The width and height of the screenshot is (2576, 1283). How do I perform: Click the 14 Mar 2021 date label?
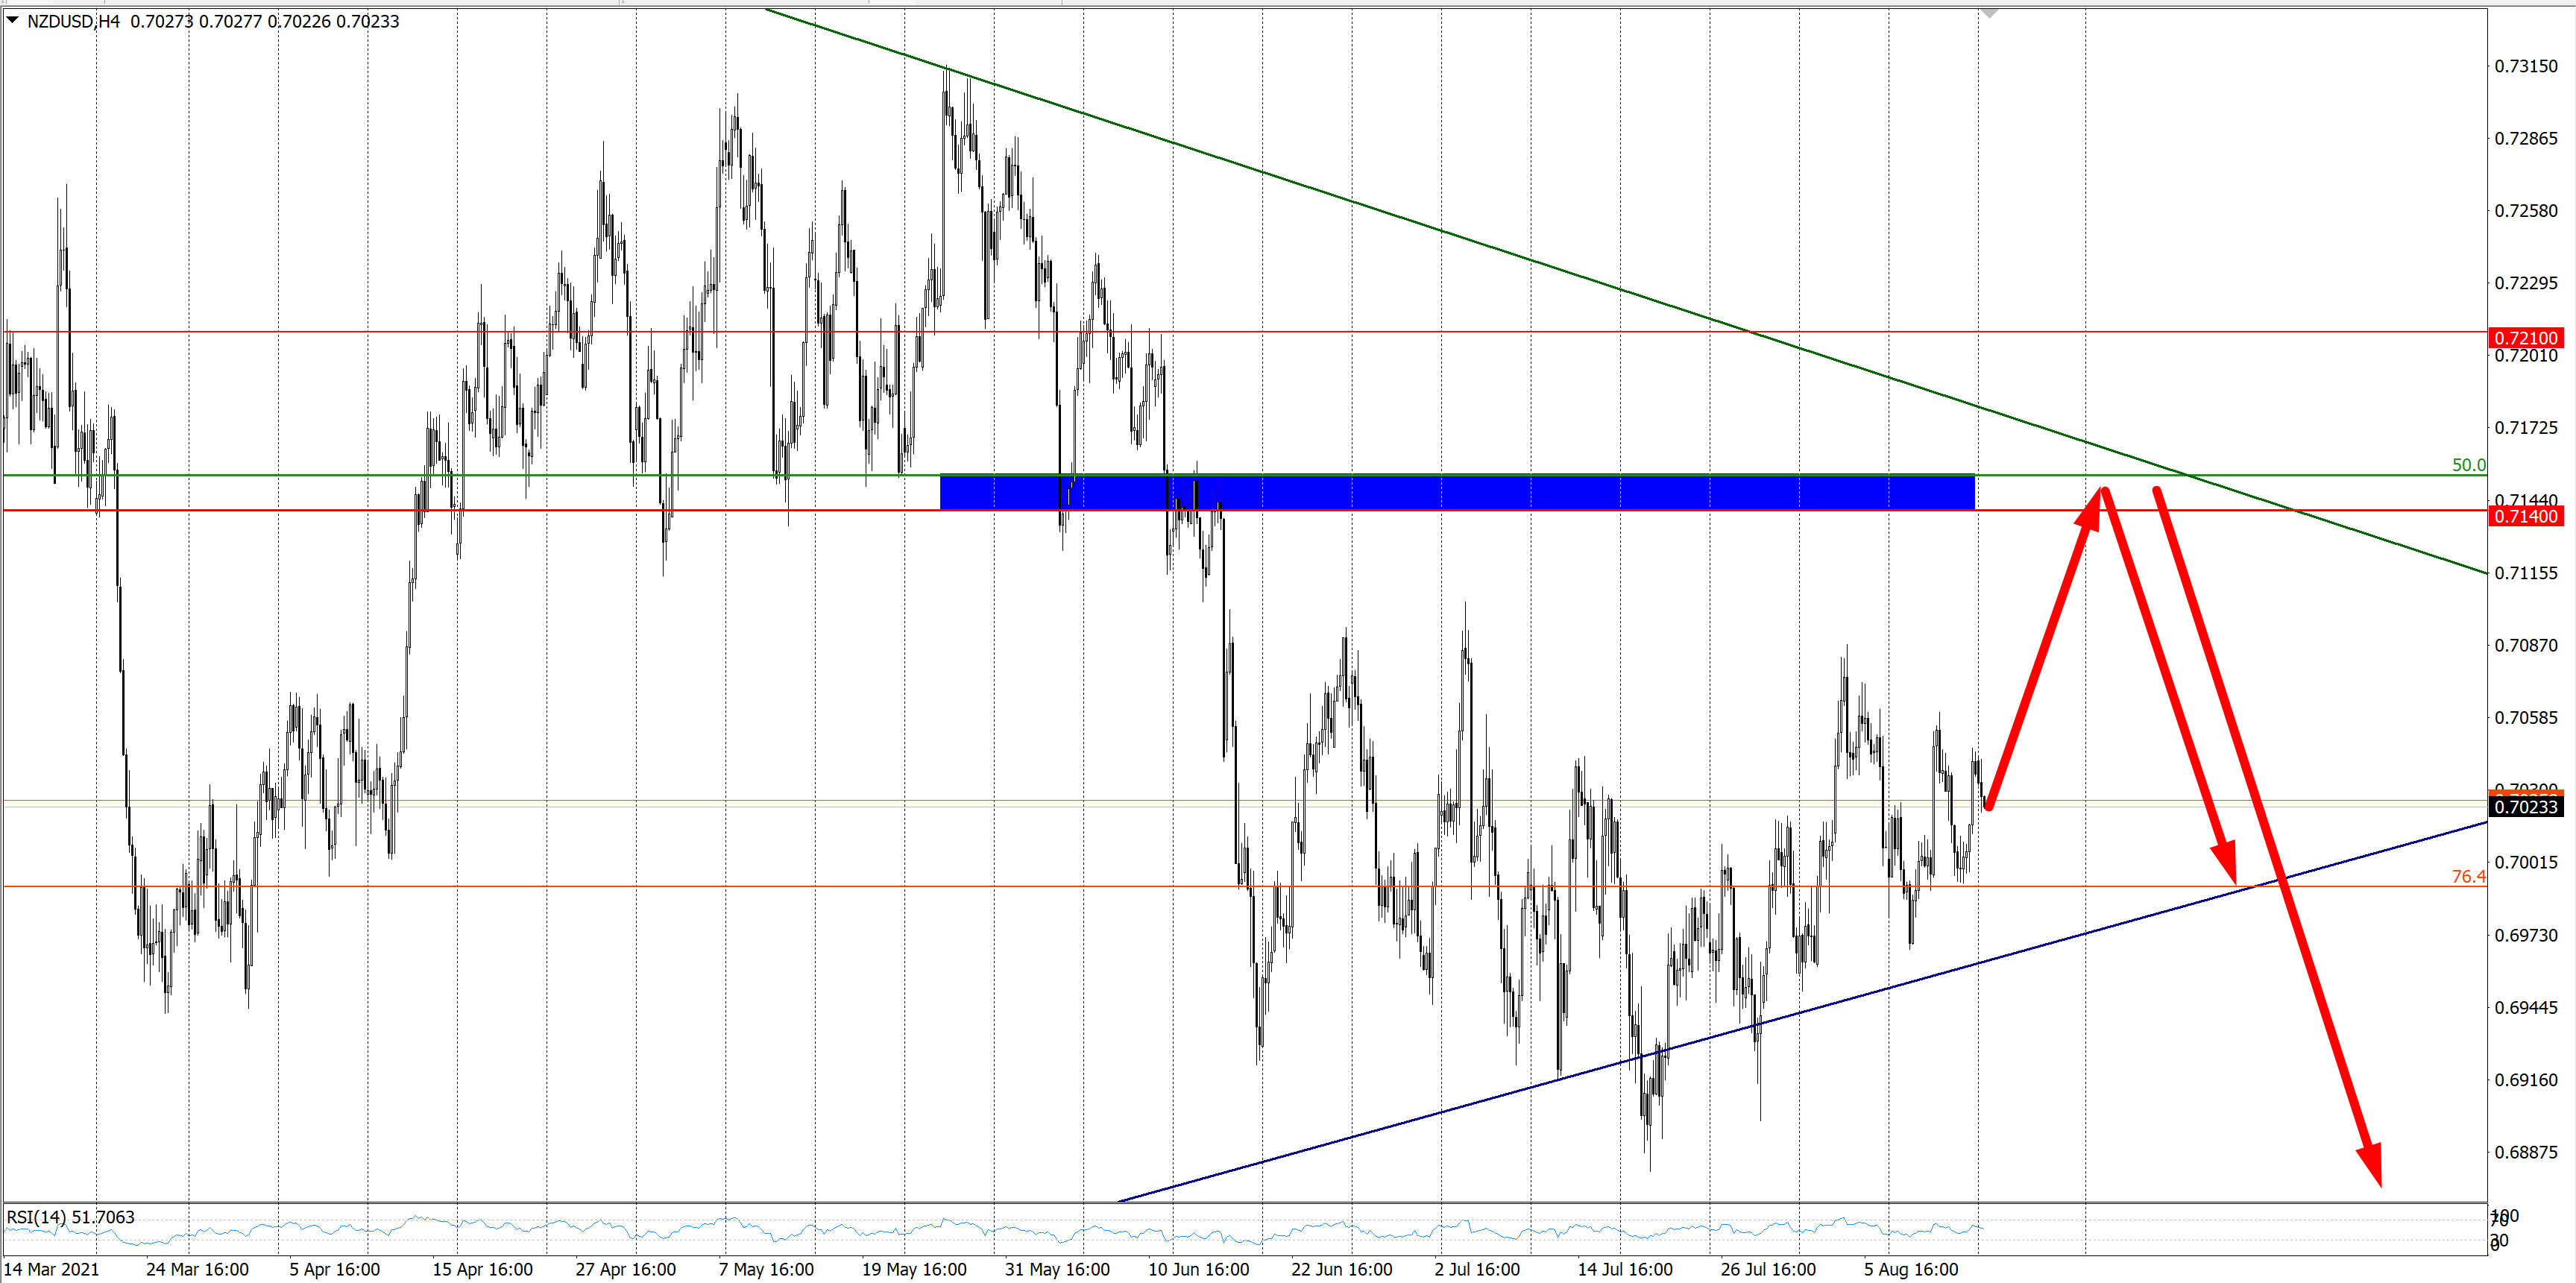click(x=52, y=1269)
